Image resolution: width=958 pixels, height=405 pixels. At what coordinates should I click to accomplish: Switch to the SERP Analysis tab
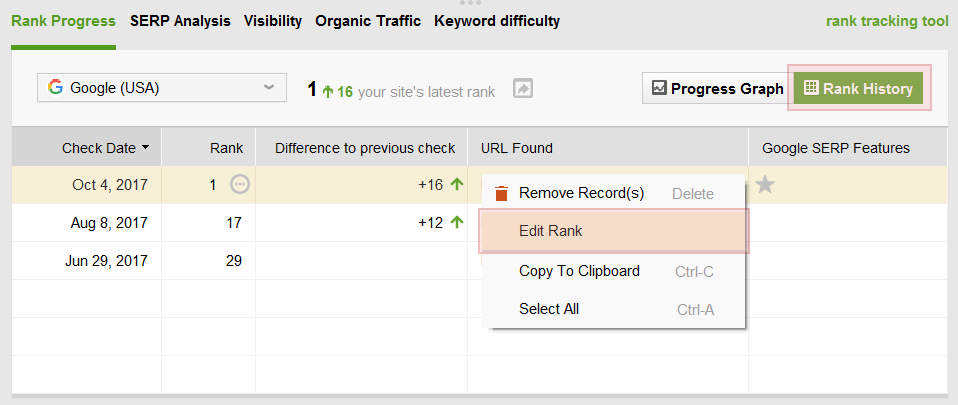[x=180, y=21]
